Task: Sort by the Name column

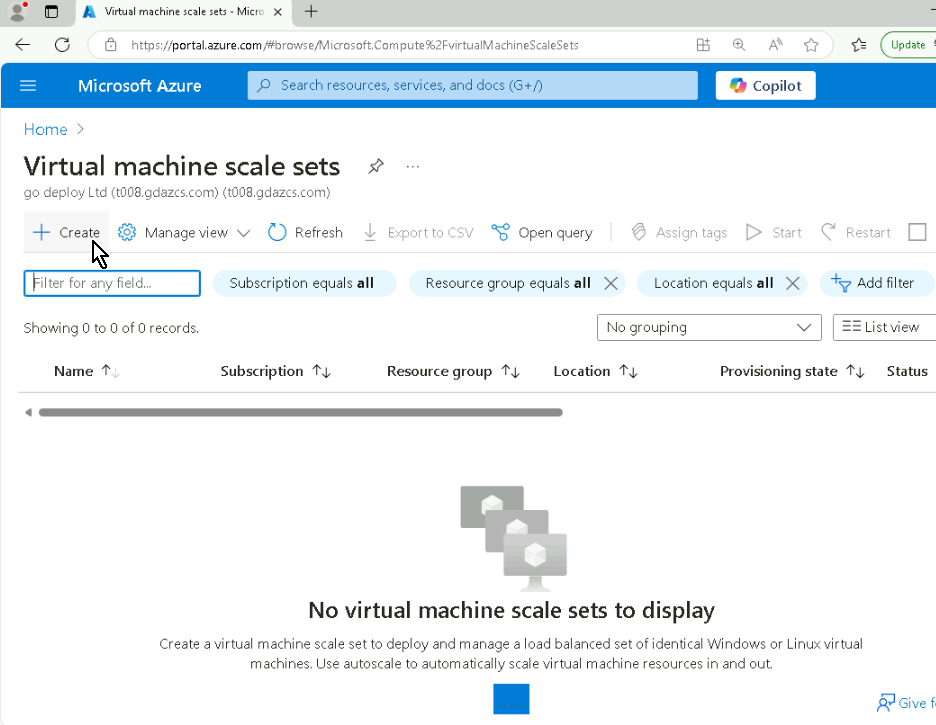Action: [x=87, y=371]
